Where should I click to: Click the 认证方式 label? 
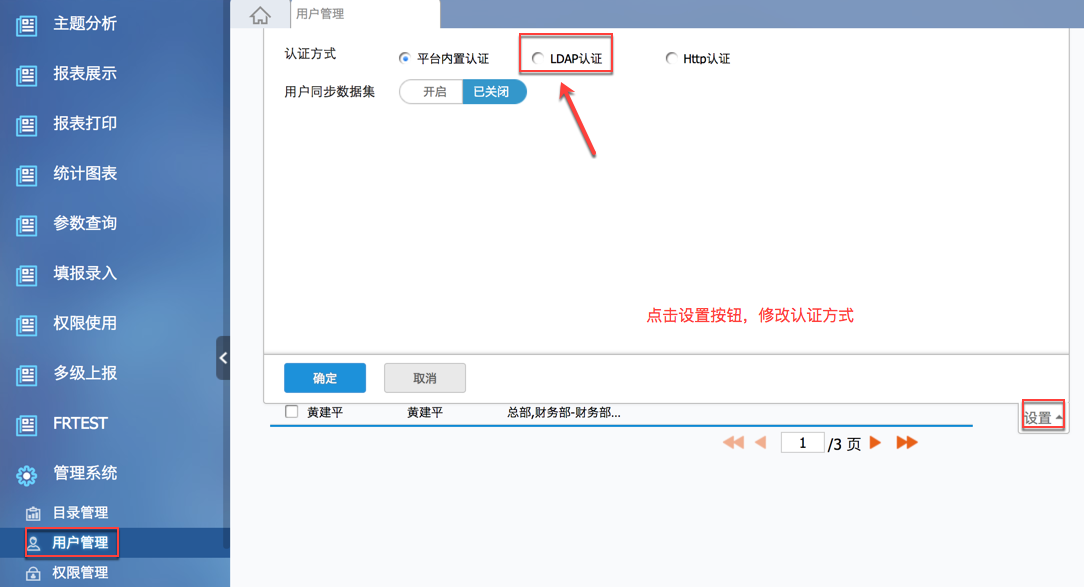(x=310, y=53)
